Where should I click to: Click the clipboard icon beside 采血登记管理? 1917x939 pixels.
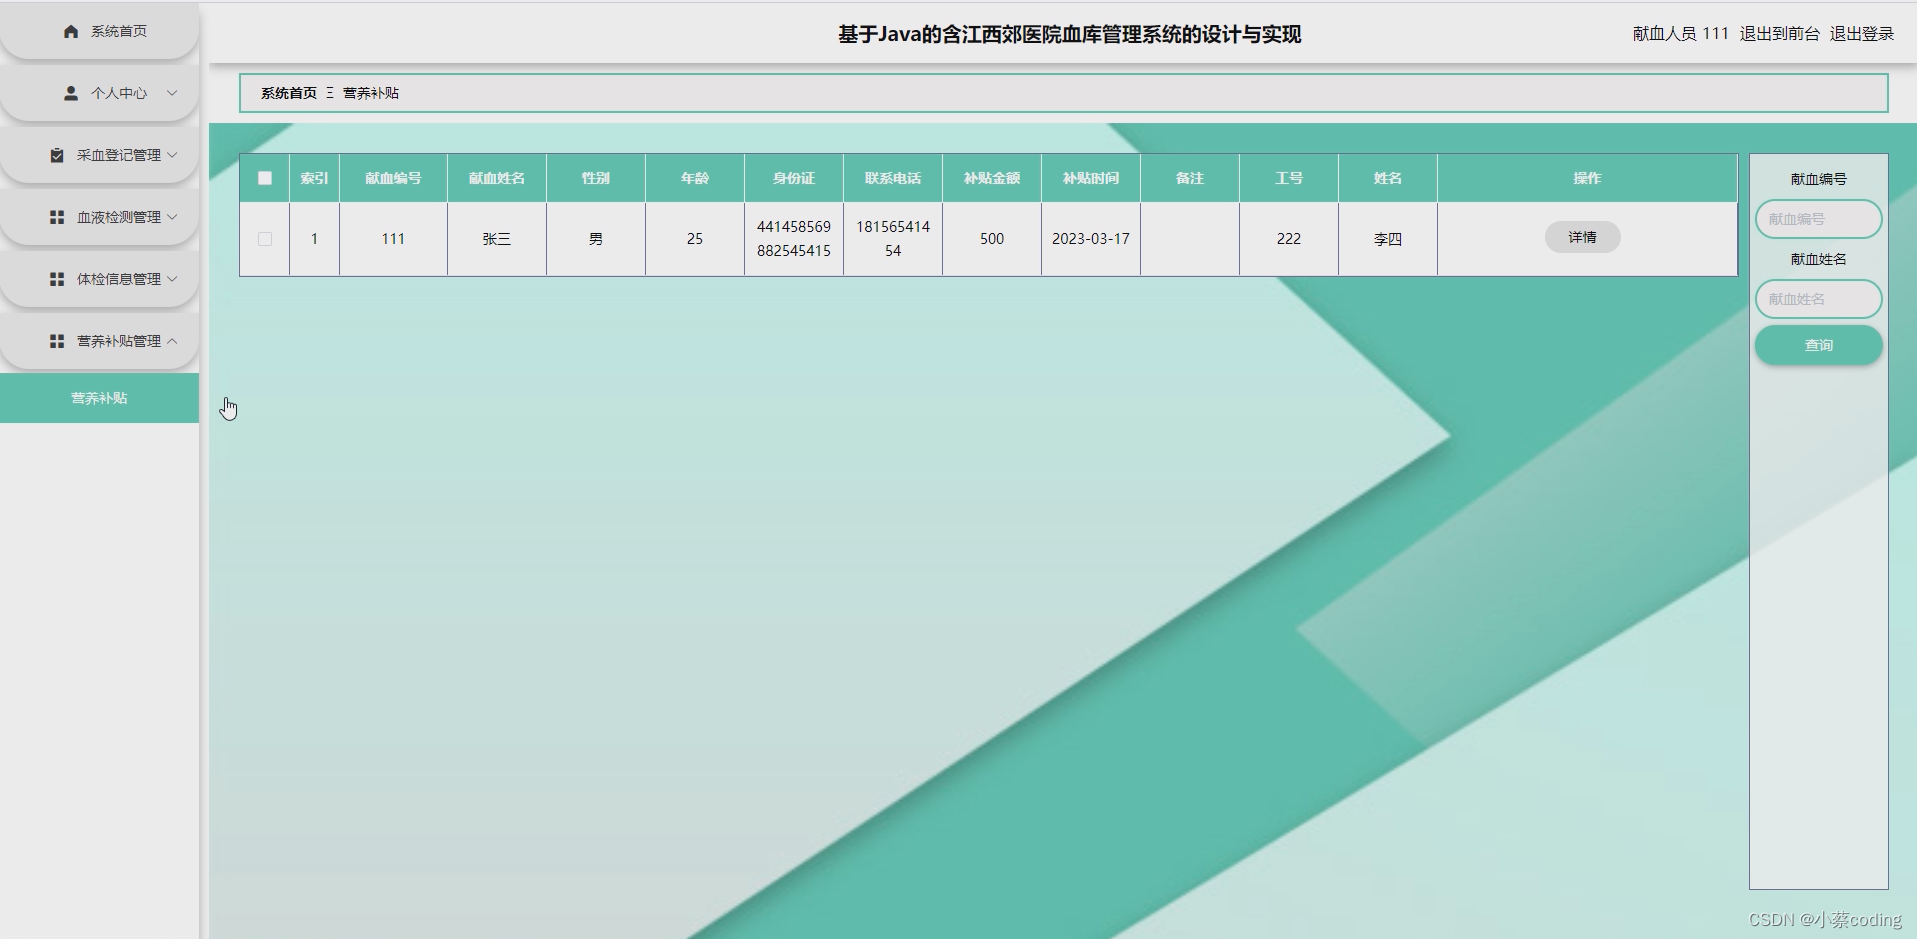[x=57, y=155]
